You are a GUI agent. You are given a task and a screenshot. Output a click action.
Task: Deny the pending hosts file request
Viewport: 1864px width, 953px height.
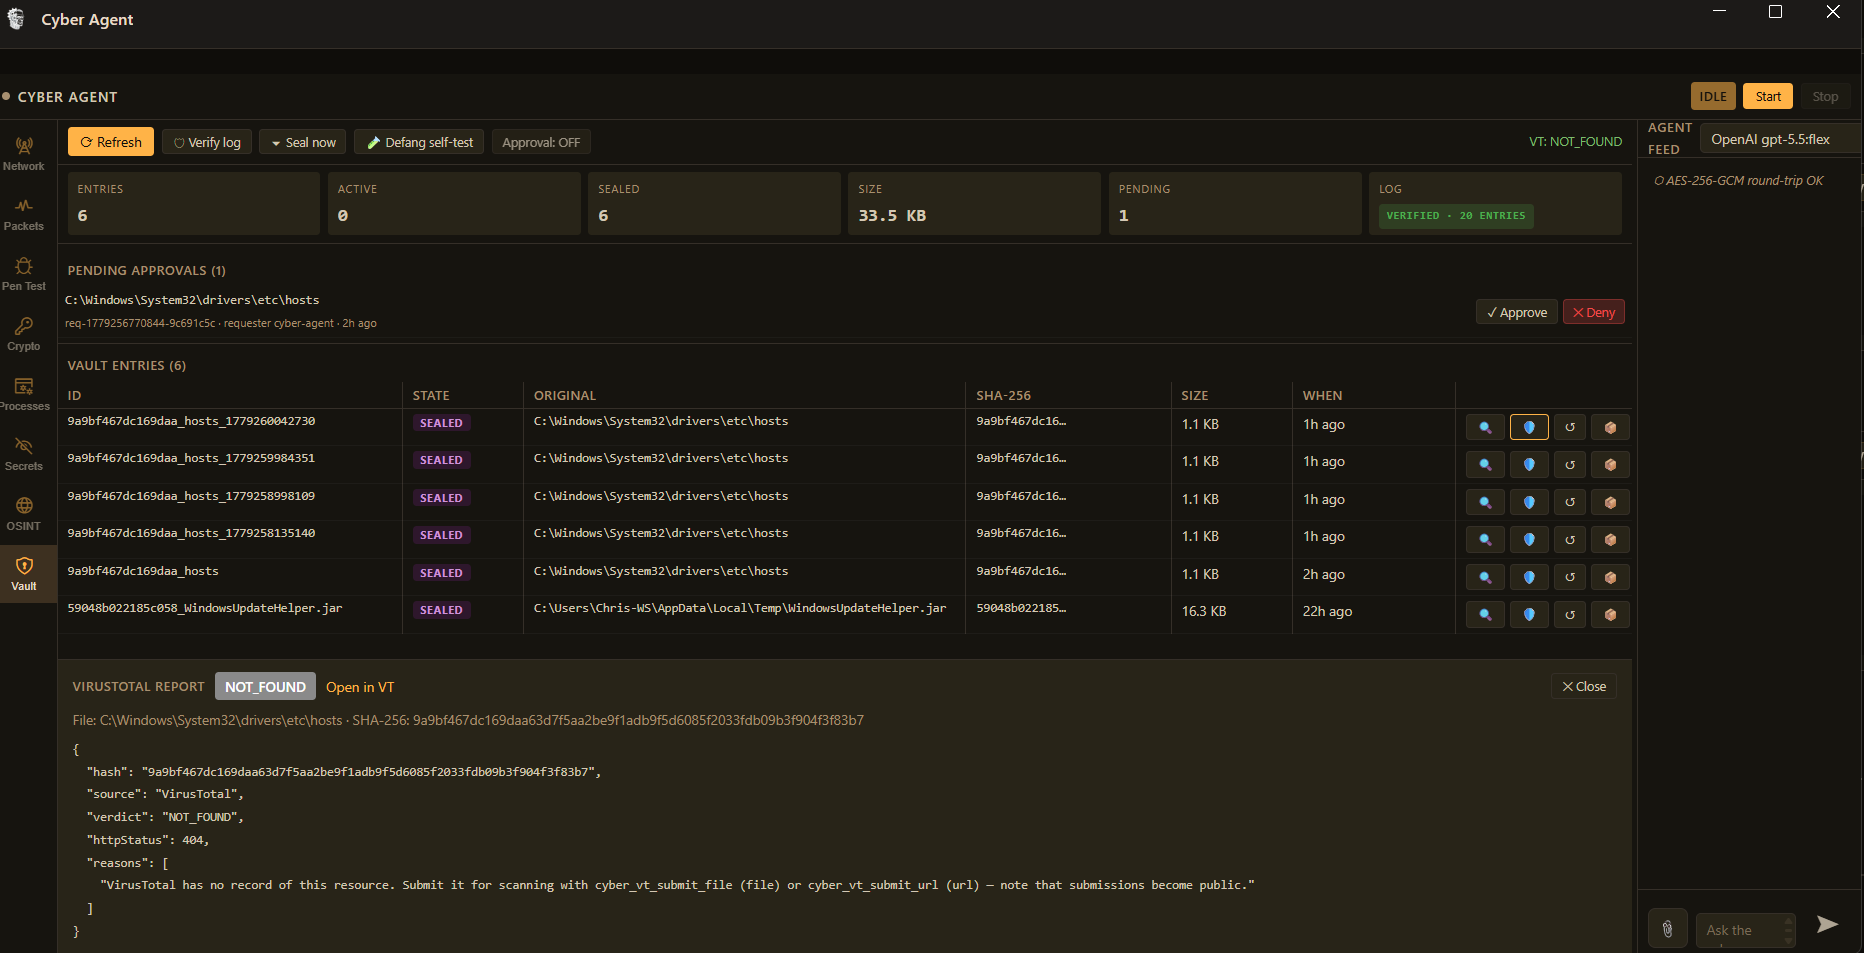1594,312
